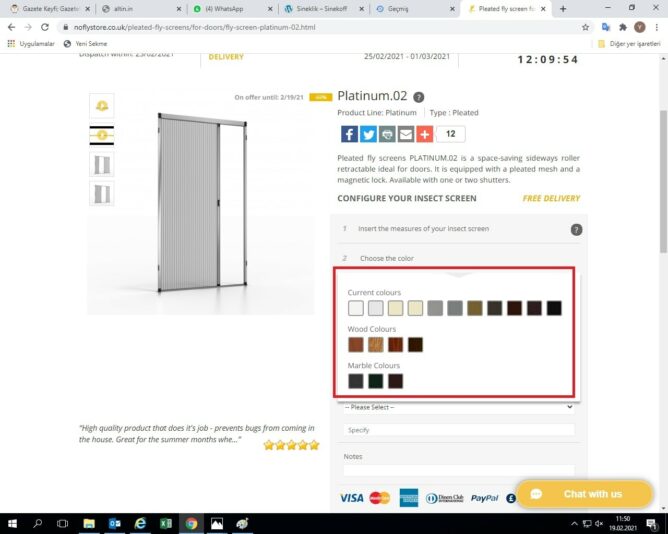
Task: Bookmark this page with star icon
Action: pos(585,27)
